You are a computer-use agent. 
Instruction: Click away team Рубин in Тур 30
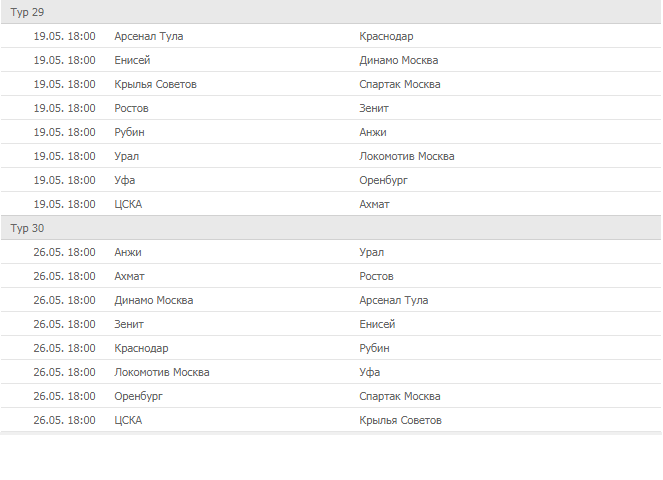pos(375,348)
